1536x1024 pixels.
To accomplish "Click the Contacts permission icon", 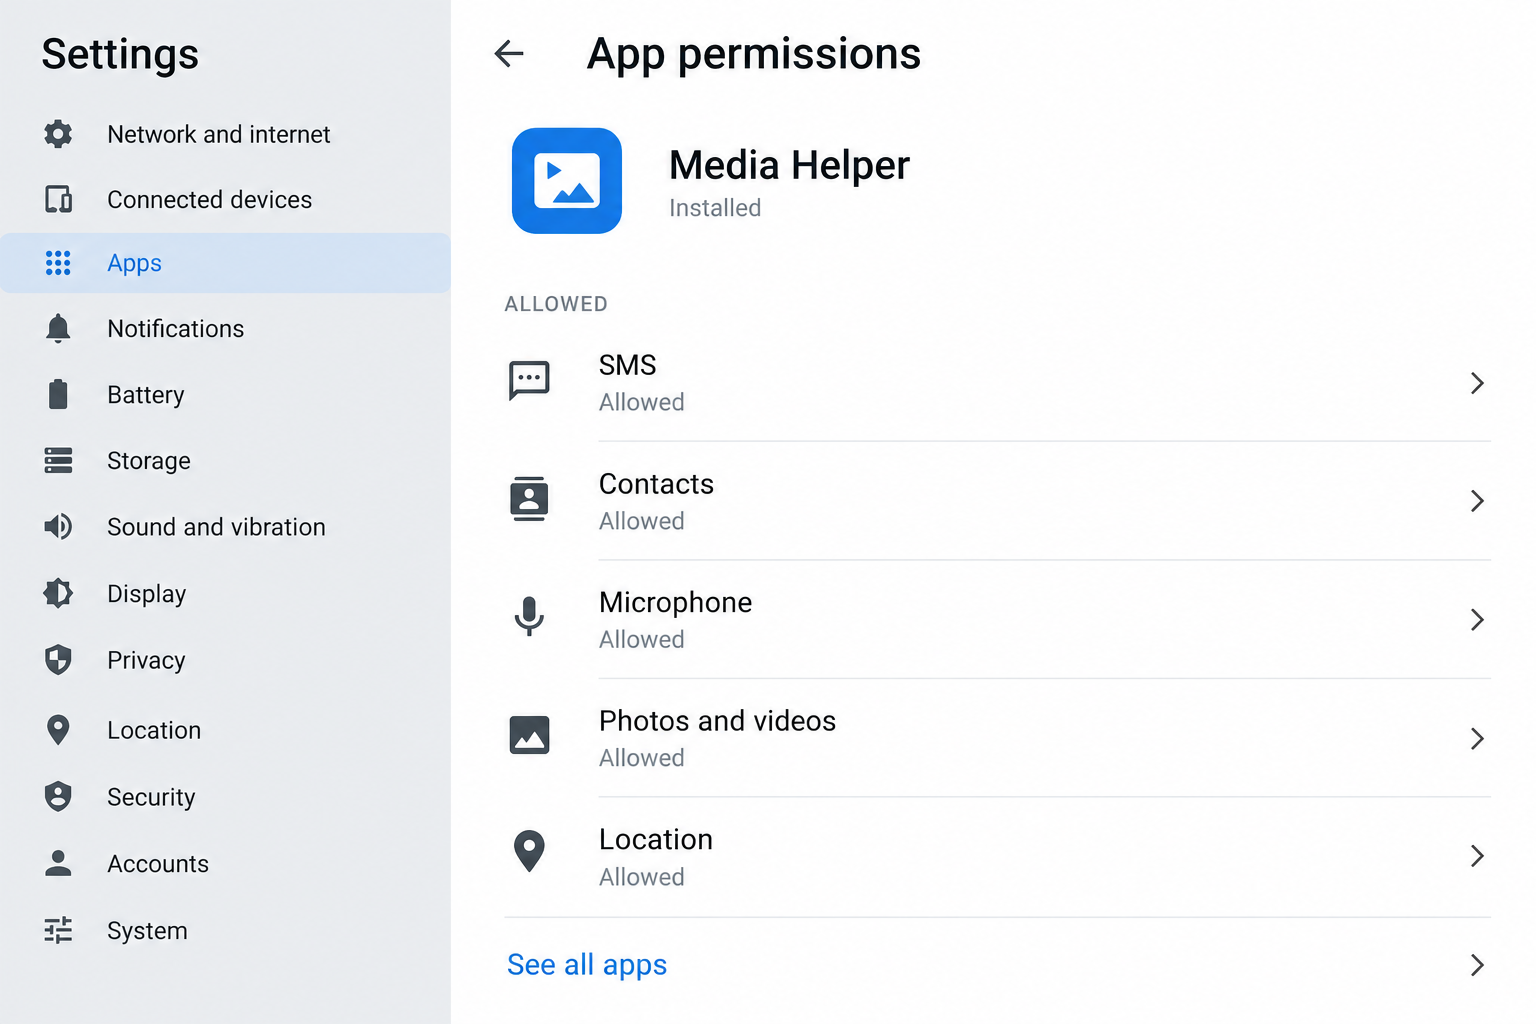I will 529,499.
